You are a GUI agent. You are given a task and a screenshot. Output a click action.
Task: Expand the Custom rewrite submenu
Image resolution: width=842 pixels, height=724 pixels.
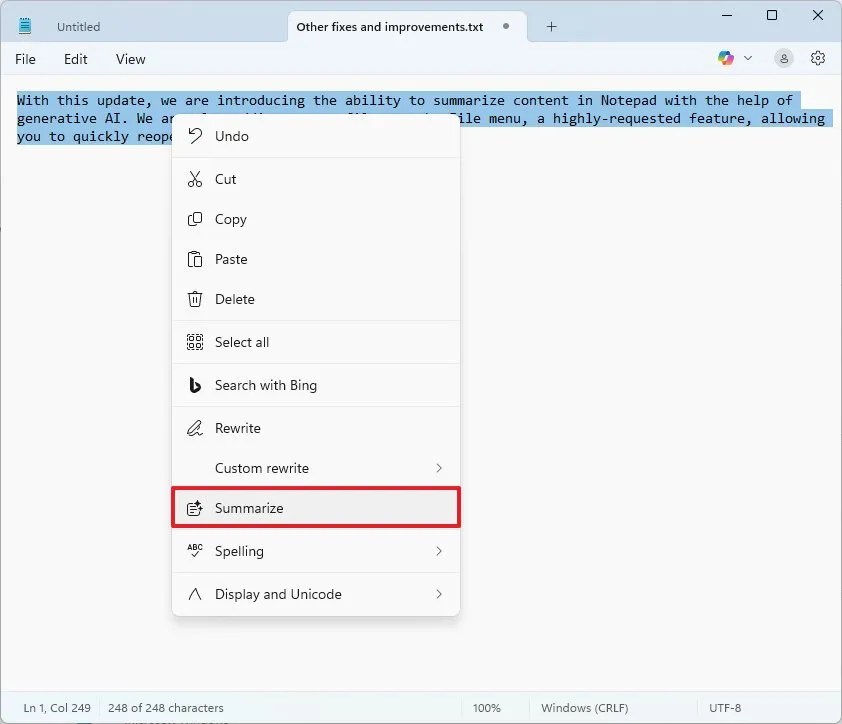pyautogui.click(x=438, y=468)
